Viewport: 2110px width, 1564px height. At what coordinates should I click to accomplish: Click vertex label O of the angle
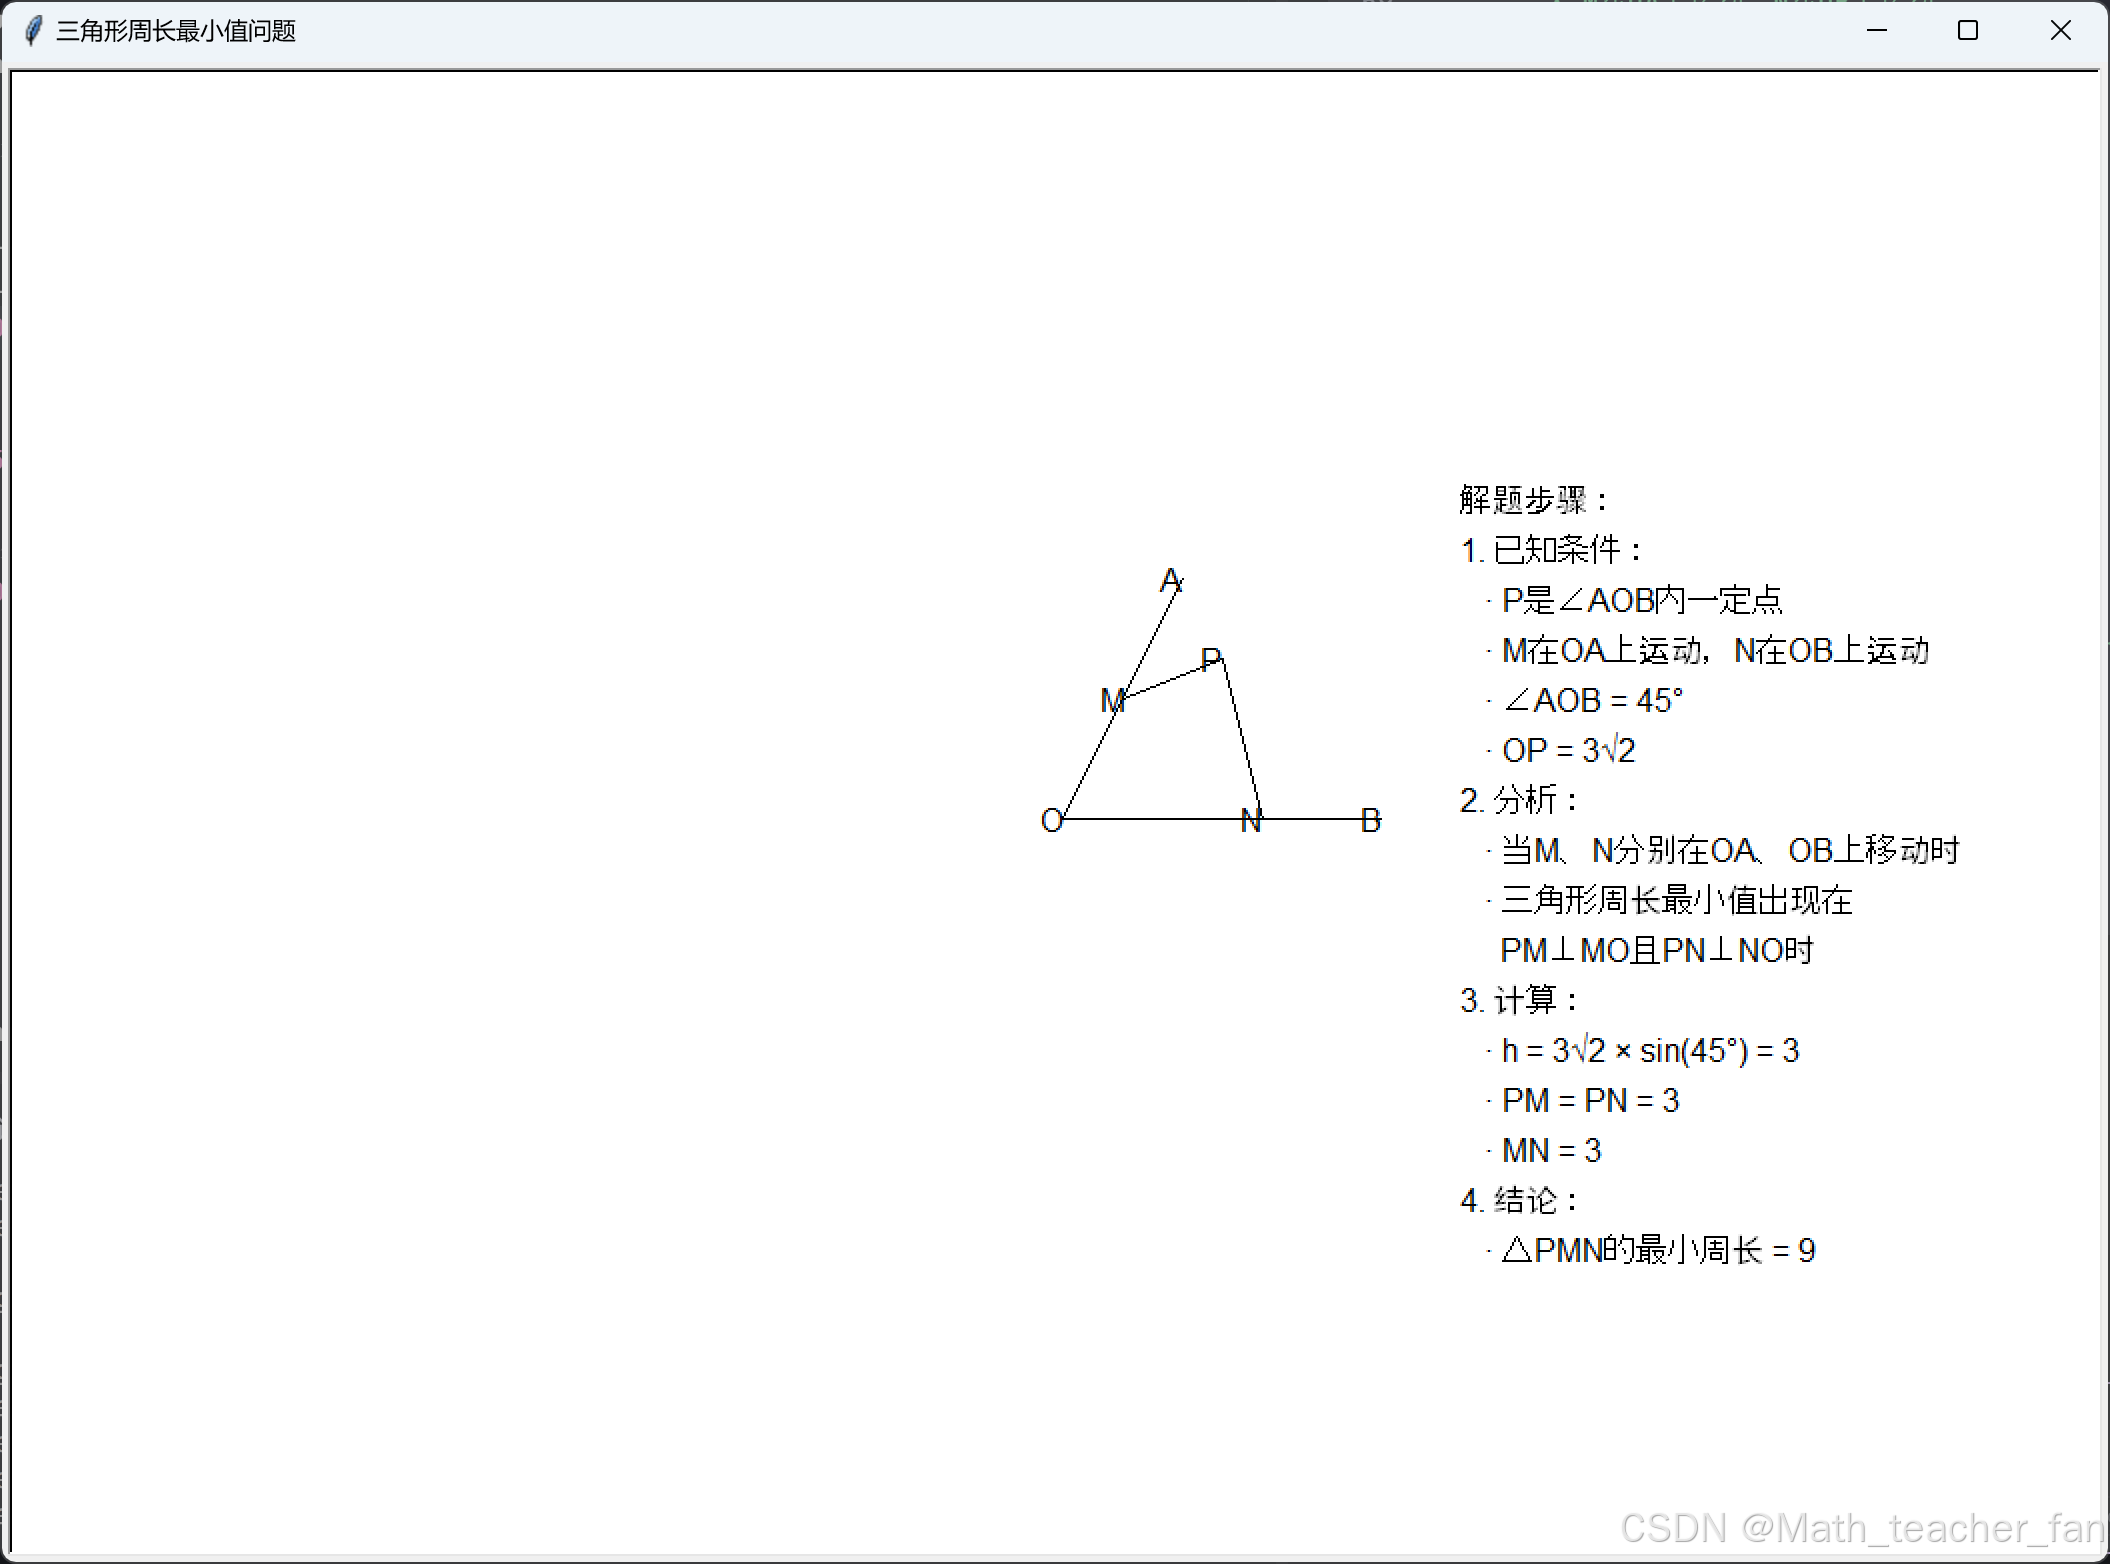[1051, 821]
